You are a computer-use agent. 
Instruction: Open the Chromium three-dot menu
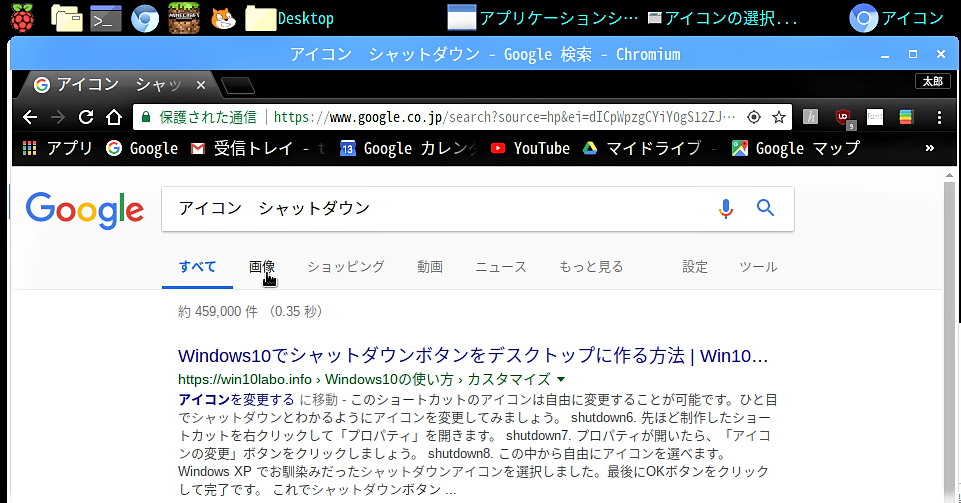tap(939, 117)
